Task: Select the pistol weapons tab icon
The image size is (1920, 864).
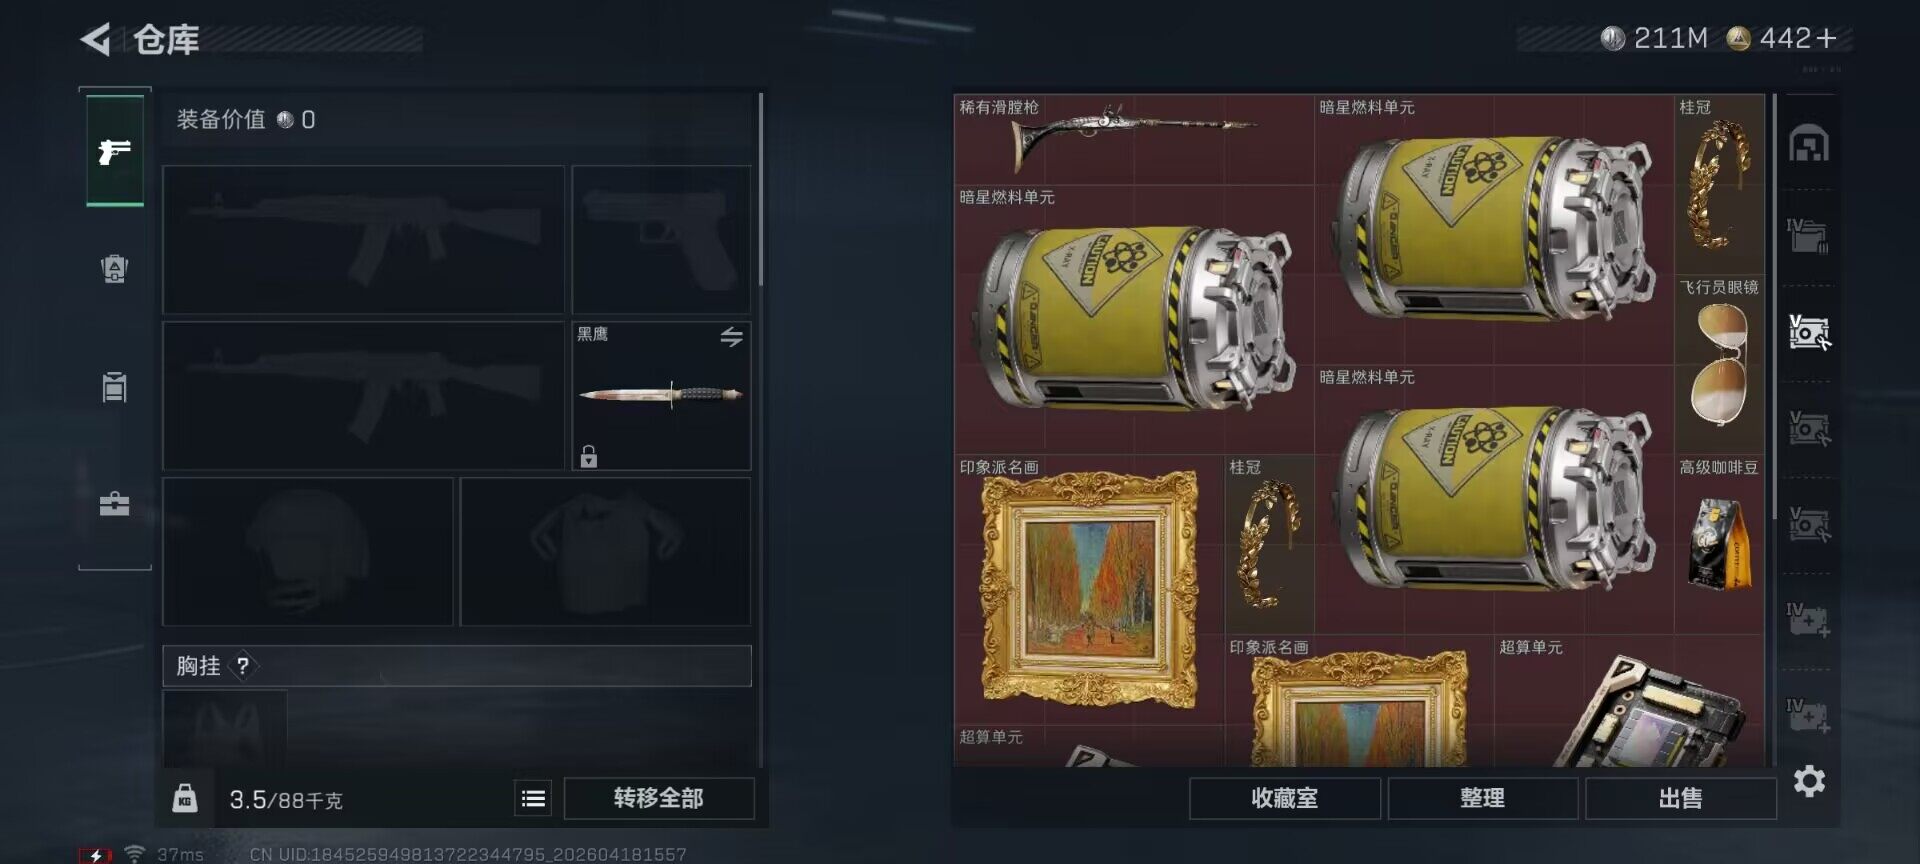Action: click(x=115, y=151)
